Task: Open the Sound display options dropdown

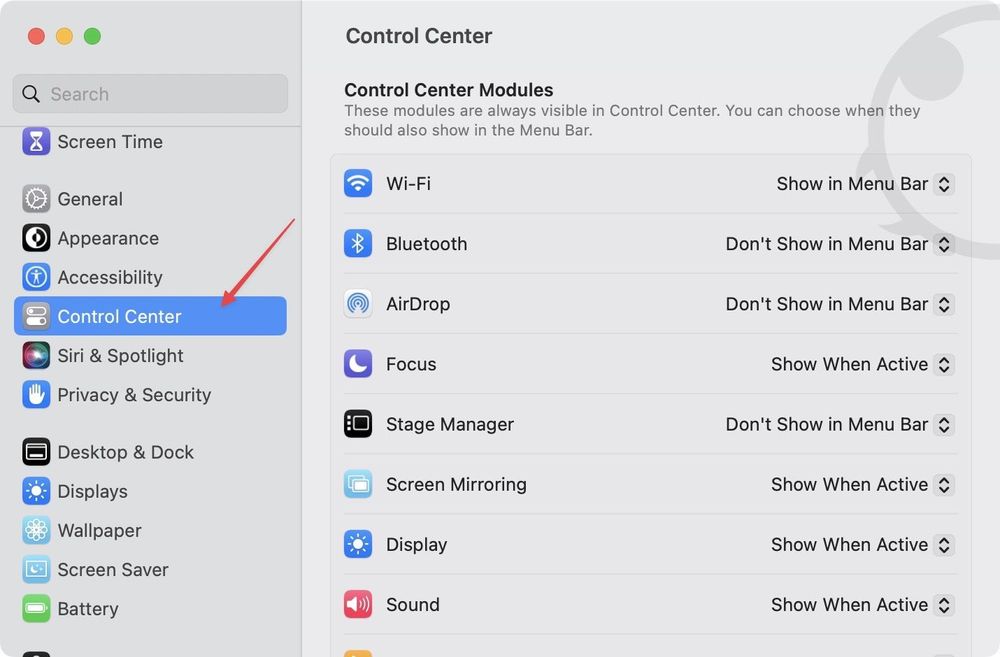Action: tap(861, 604)
